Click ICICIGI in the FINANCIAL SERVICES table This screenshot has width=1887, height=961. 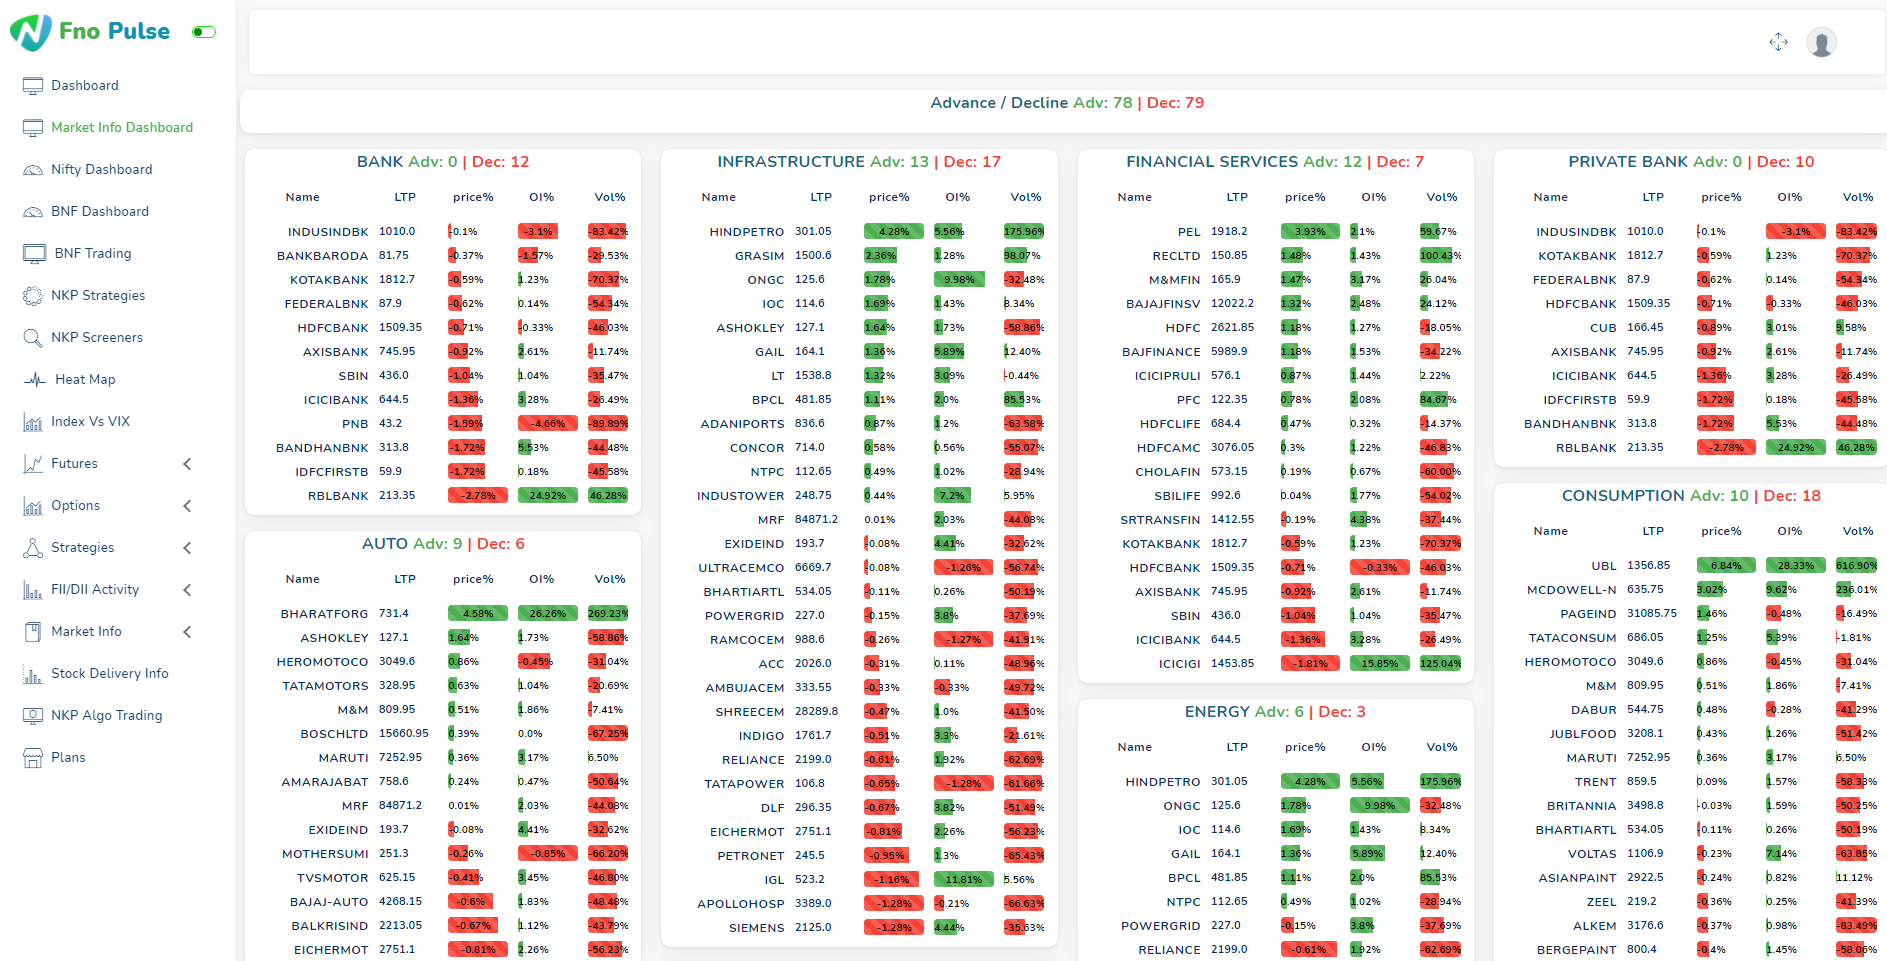(x=1179, y=664)
